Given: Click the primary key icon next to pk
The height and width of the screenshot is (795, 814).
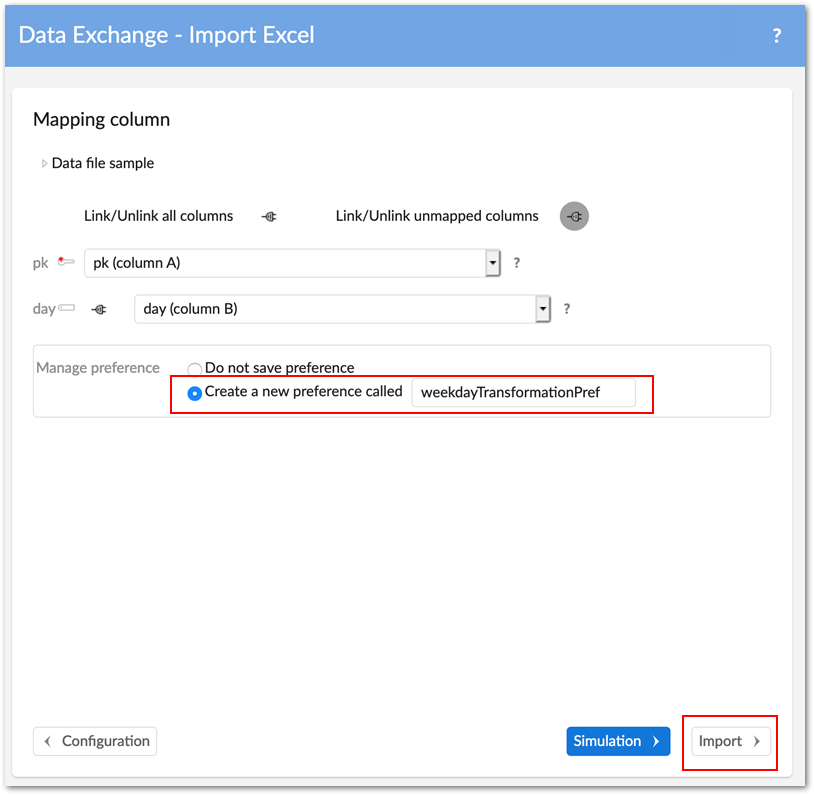Looking at the screenshot, I should (x=66, y=263).
